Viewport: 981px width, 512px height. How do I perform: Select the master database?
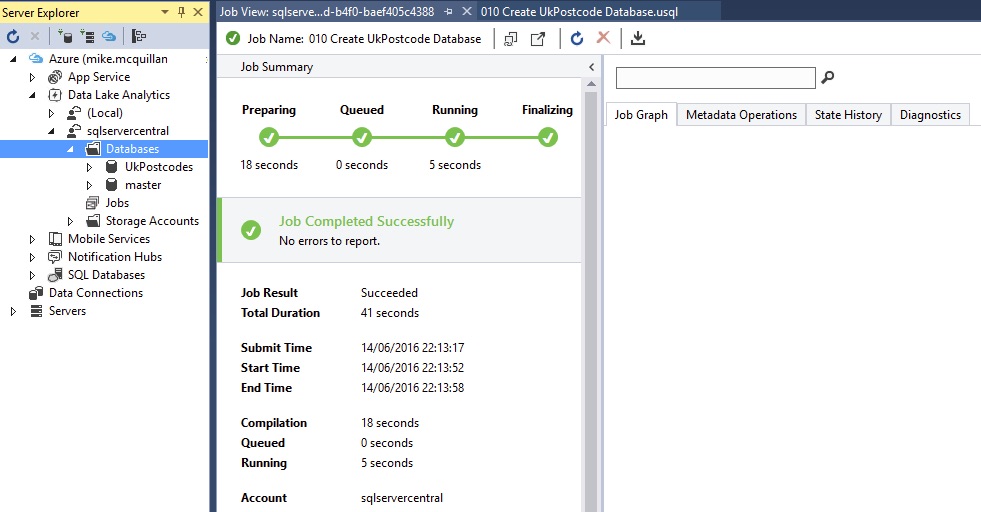tap(143, 185)
